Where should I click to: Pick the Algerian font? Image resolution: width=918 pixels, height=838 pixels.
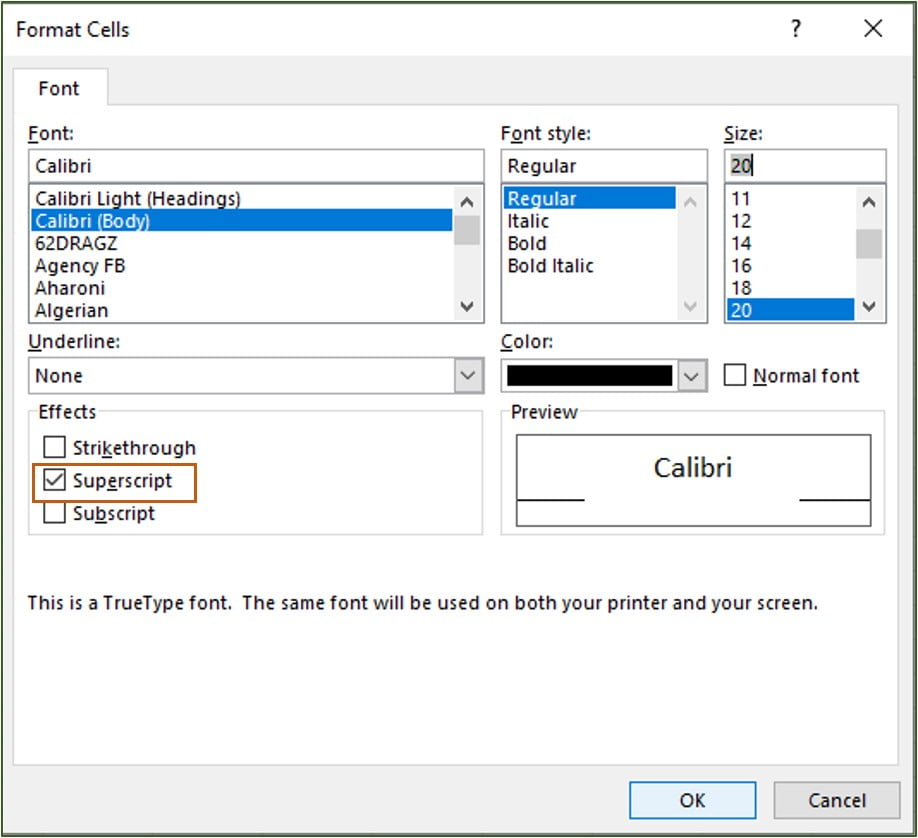click(x=242, y=310)
